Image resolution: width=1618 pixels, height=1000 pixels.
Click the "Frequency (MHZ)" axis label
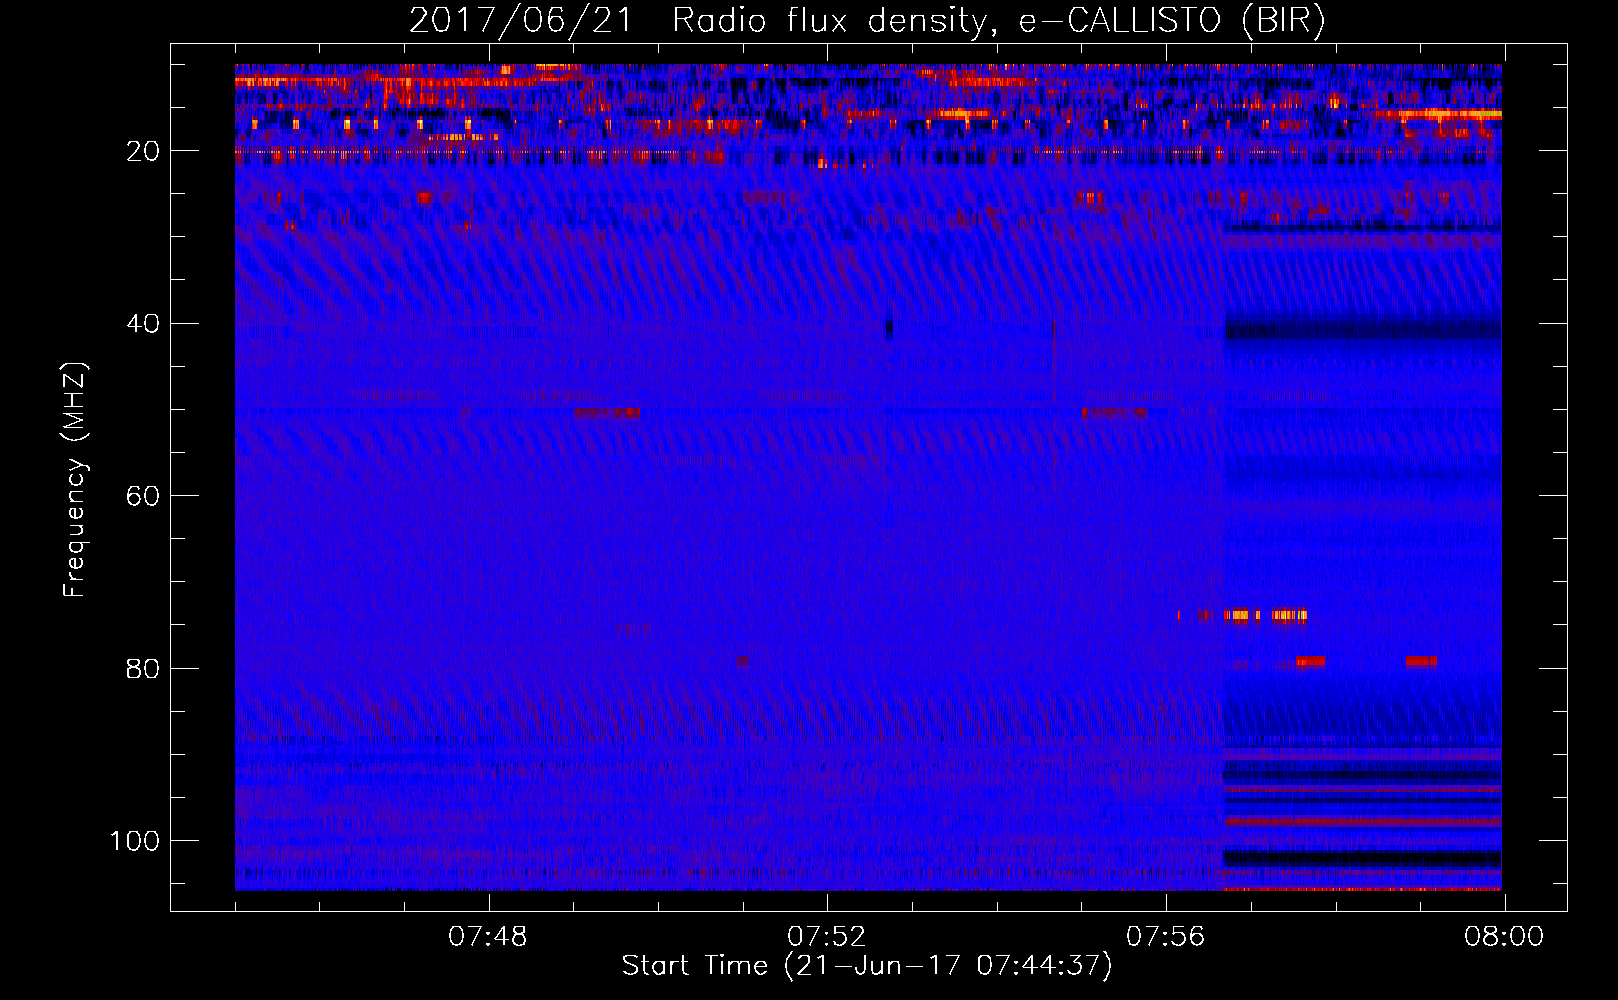point(75,480)
